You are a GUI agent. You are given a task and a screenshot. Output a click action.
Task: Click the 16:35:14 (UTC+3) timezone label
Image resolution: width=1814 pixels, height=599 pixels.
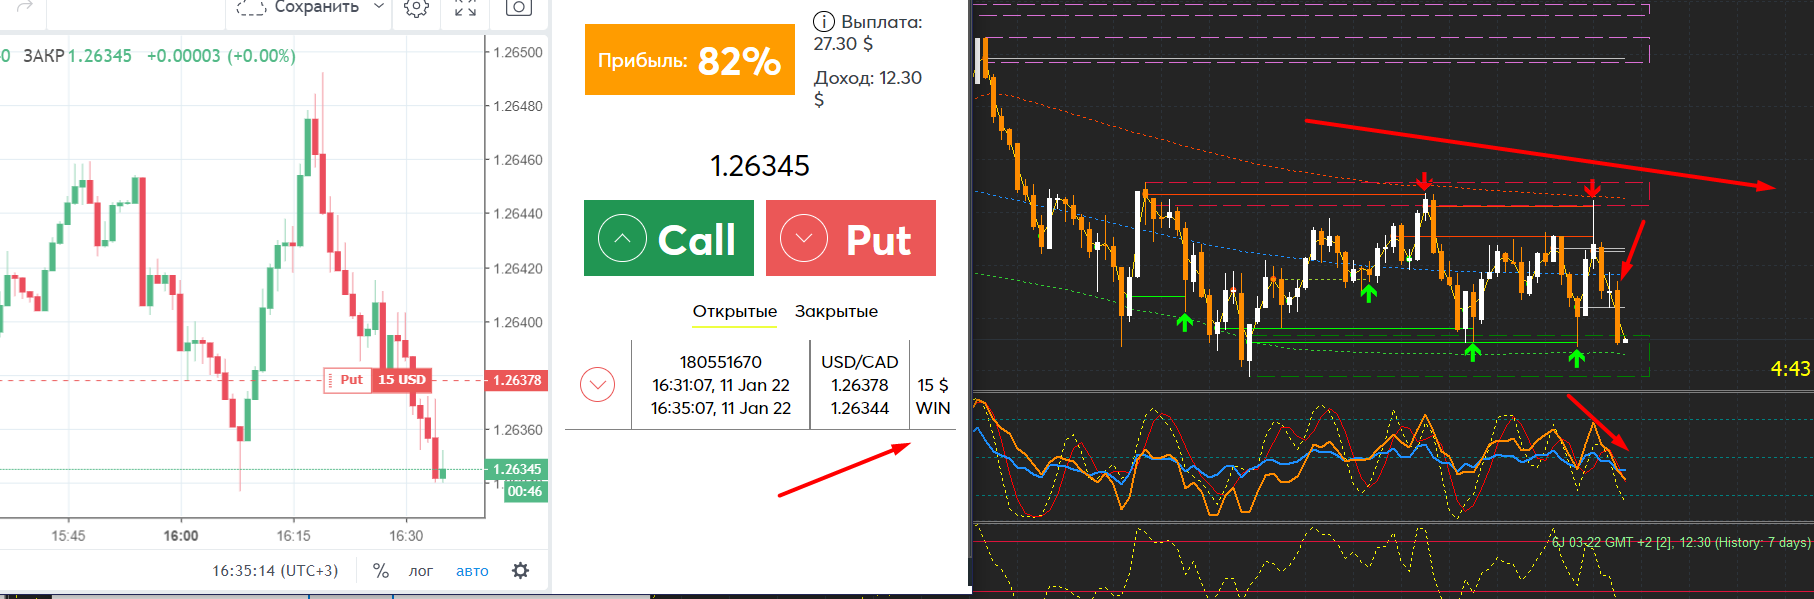click(x=275, y=571)
